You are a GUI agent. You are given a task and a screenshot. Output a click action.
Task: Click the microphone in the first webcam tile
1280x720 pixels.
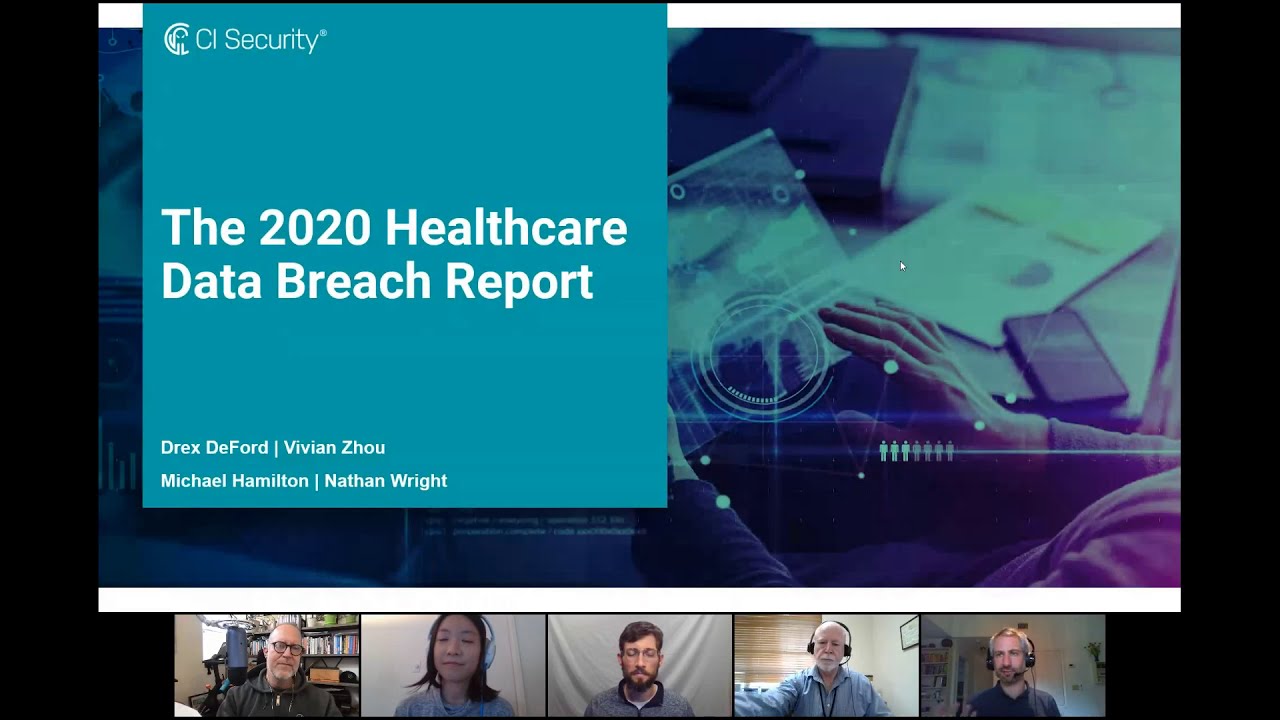(236, 654)
